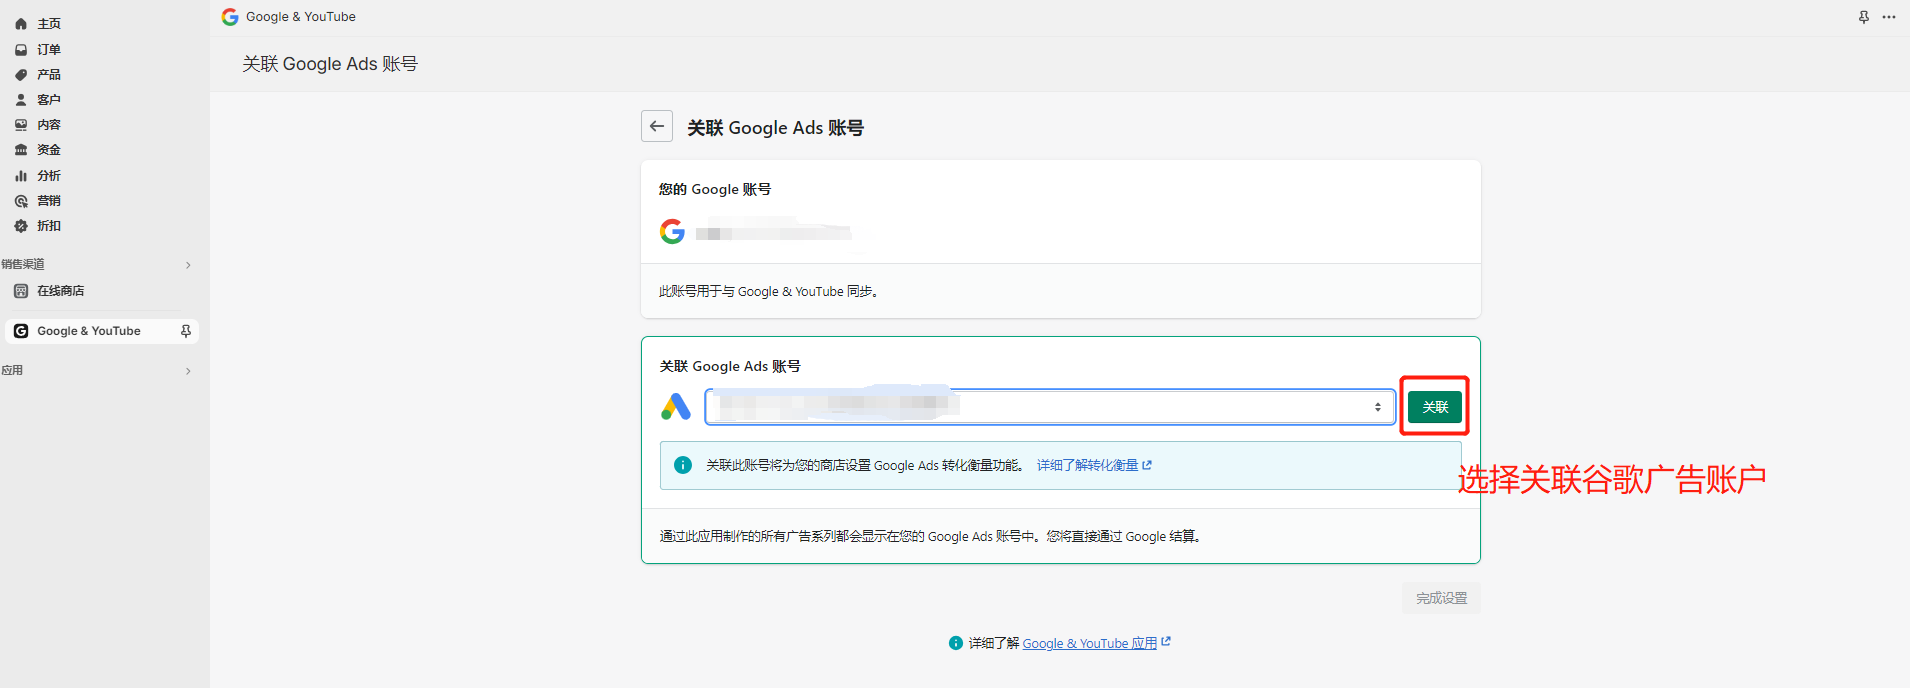Select Online Store sales channel
The image size is (1910, 688).
[x=60, y=291]
